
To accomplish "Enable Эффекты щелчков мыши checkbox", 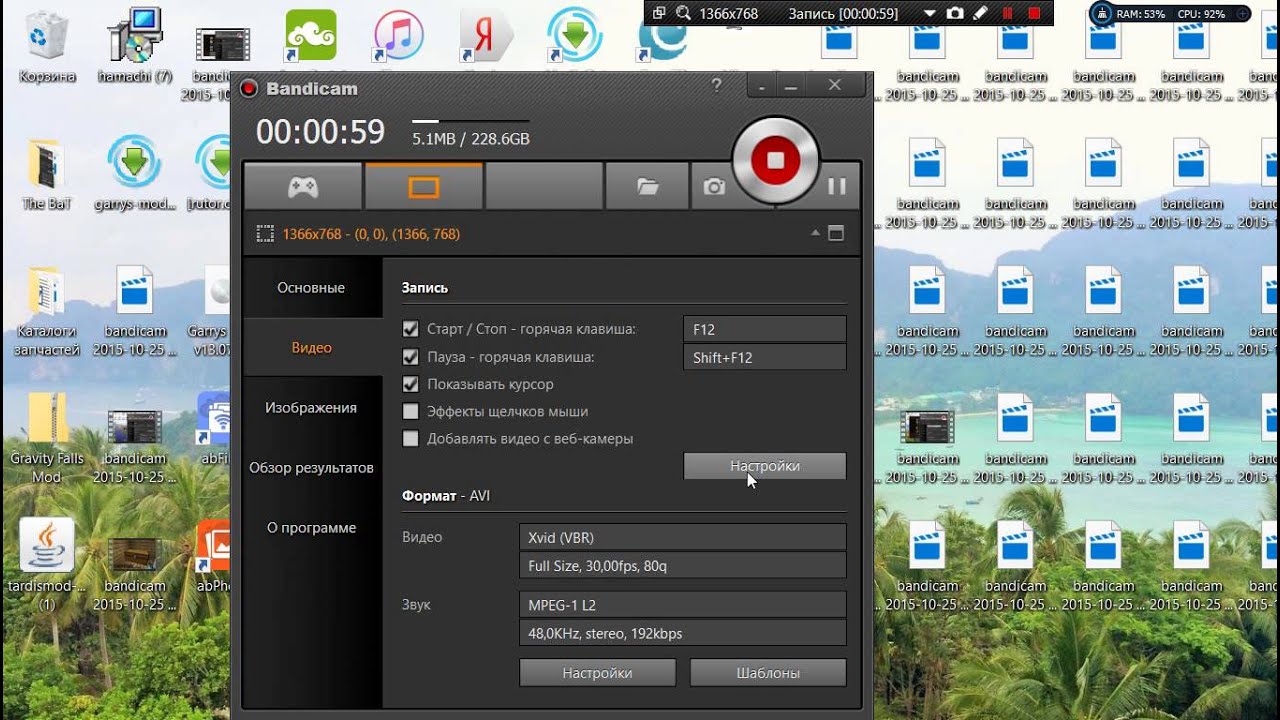I will pos(410,411).
